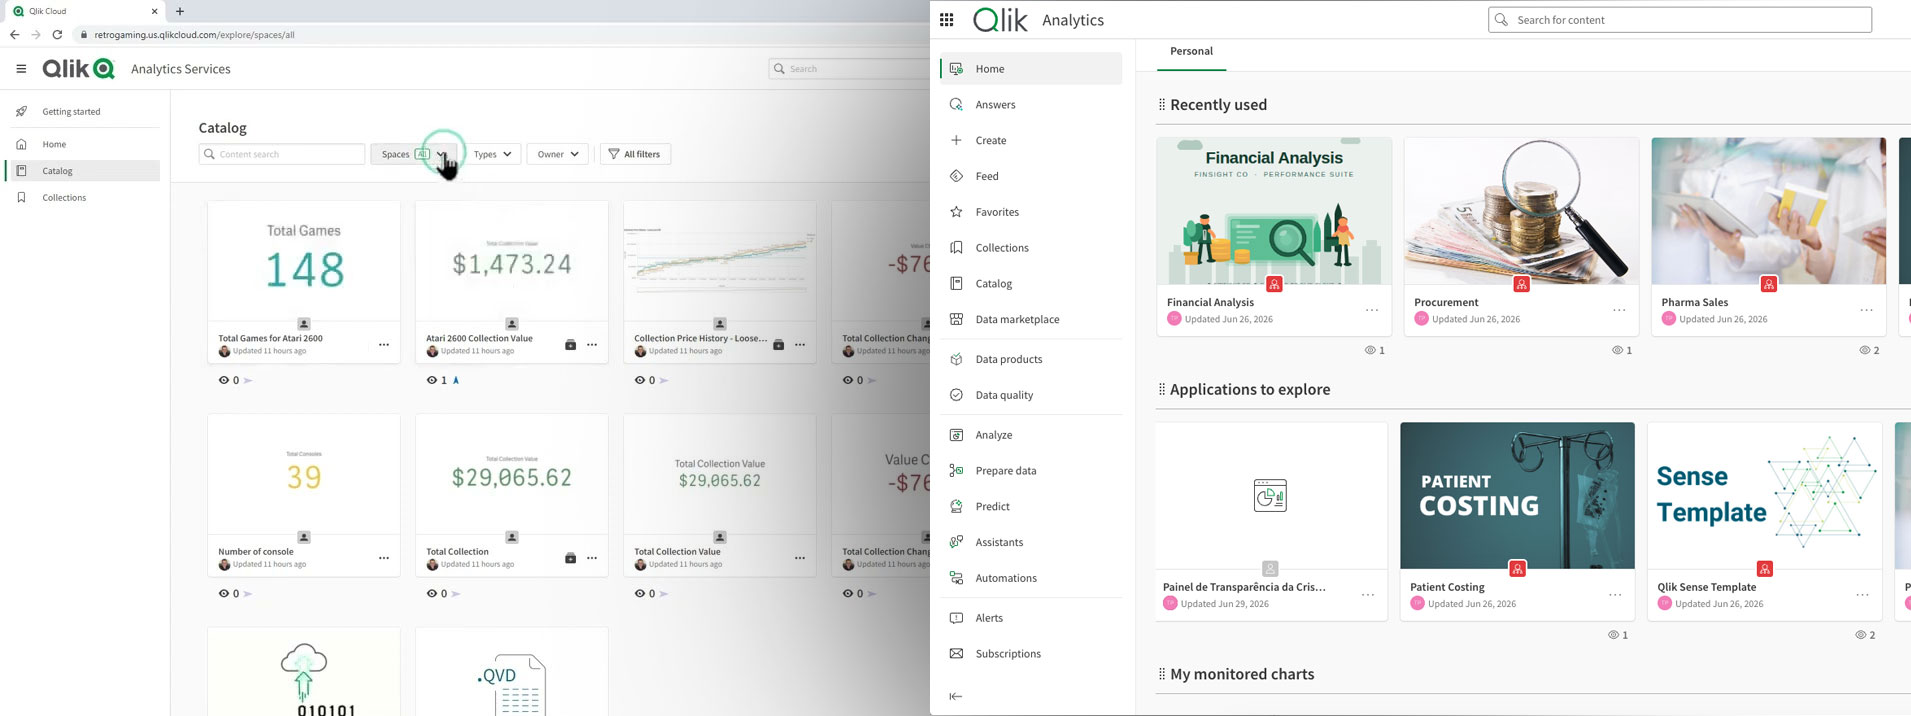Viewport: 1911px width, 716px height.
Task: Grab the Recently used section handle
Action: [x=1161, y=105]
